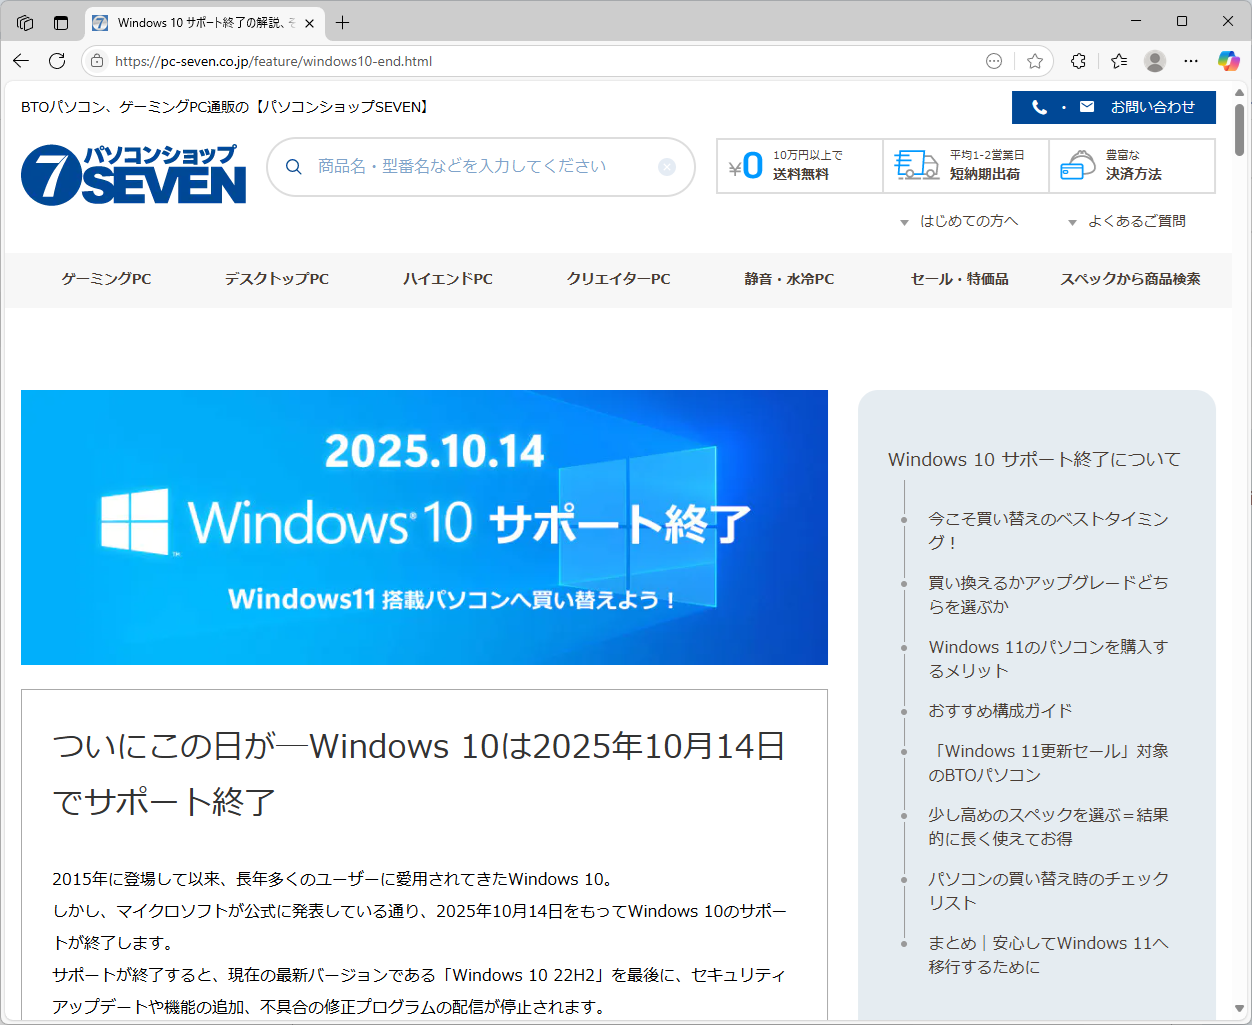The height and width of the screenshot is (1025, 1252).
Task: Click the PC Shop SEVEN logo
Action: 134,175
